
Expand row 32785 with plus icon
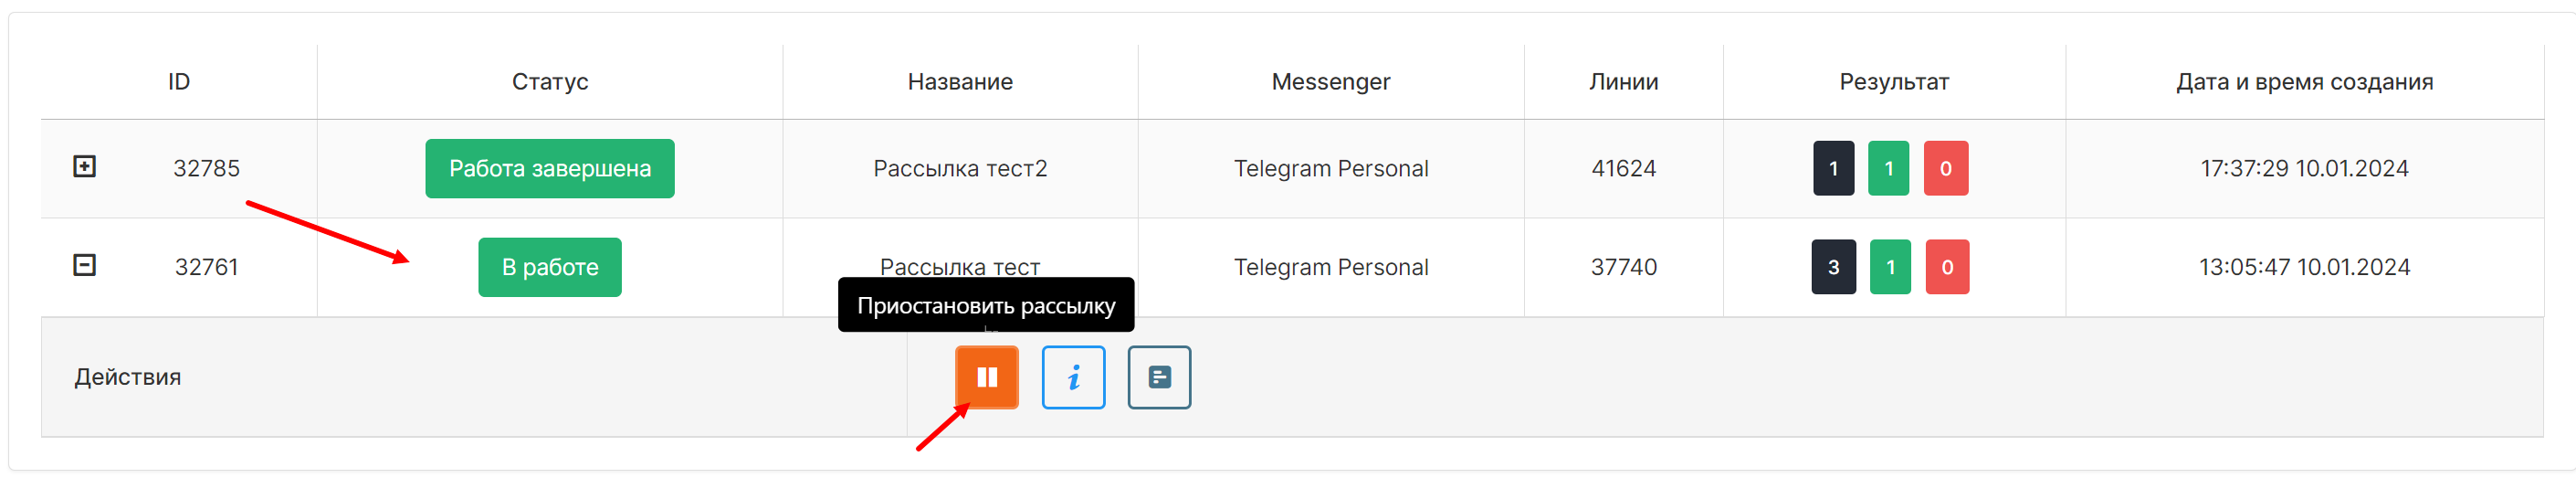[x=85, y=167]
